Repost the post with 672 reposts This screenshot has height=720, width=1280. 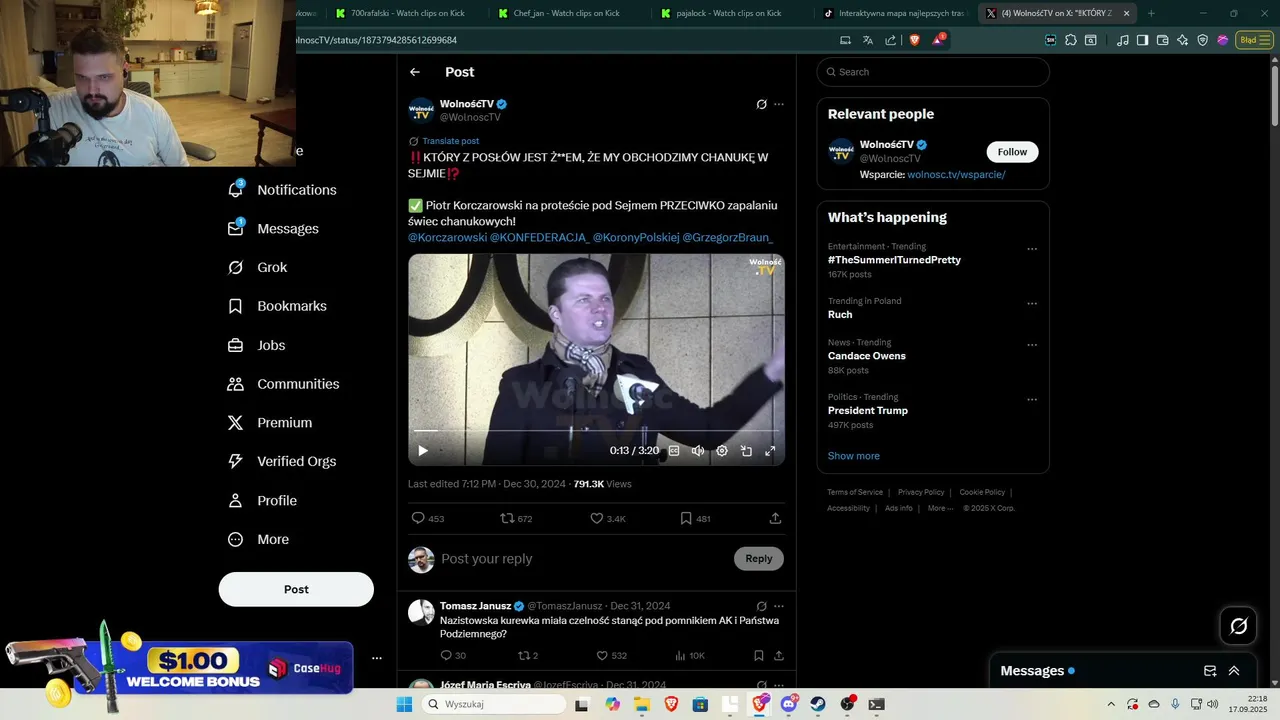[x=507, y=518]
